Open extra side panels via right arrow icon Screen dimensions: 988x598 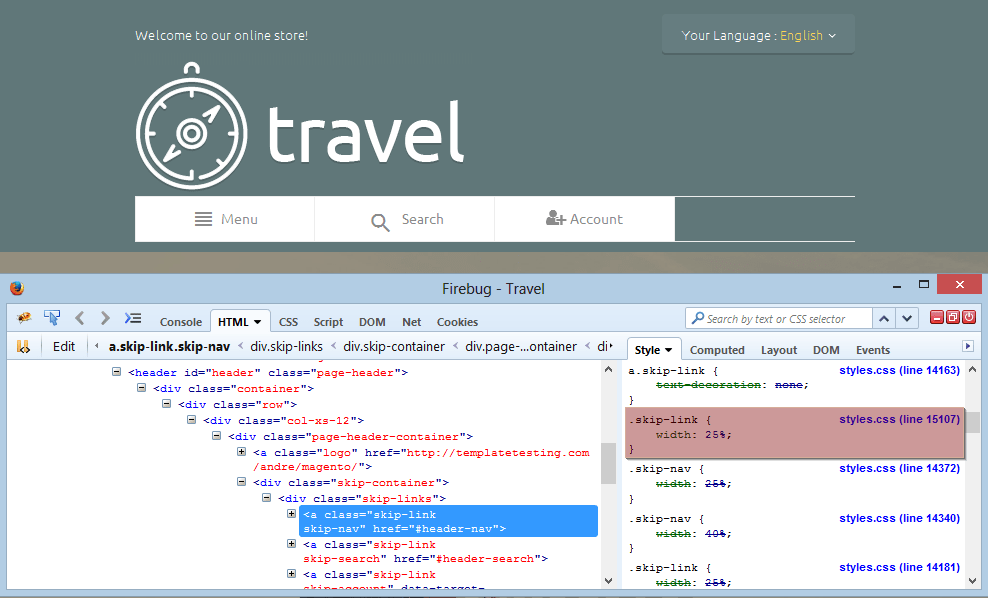[968, 345]
